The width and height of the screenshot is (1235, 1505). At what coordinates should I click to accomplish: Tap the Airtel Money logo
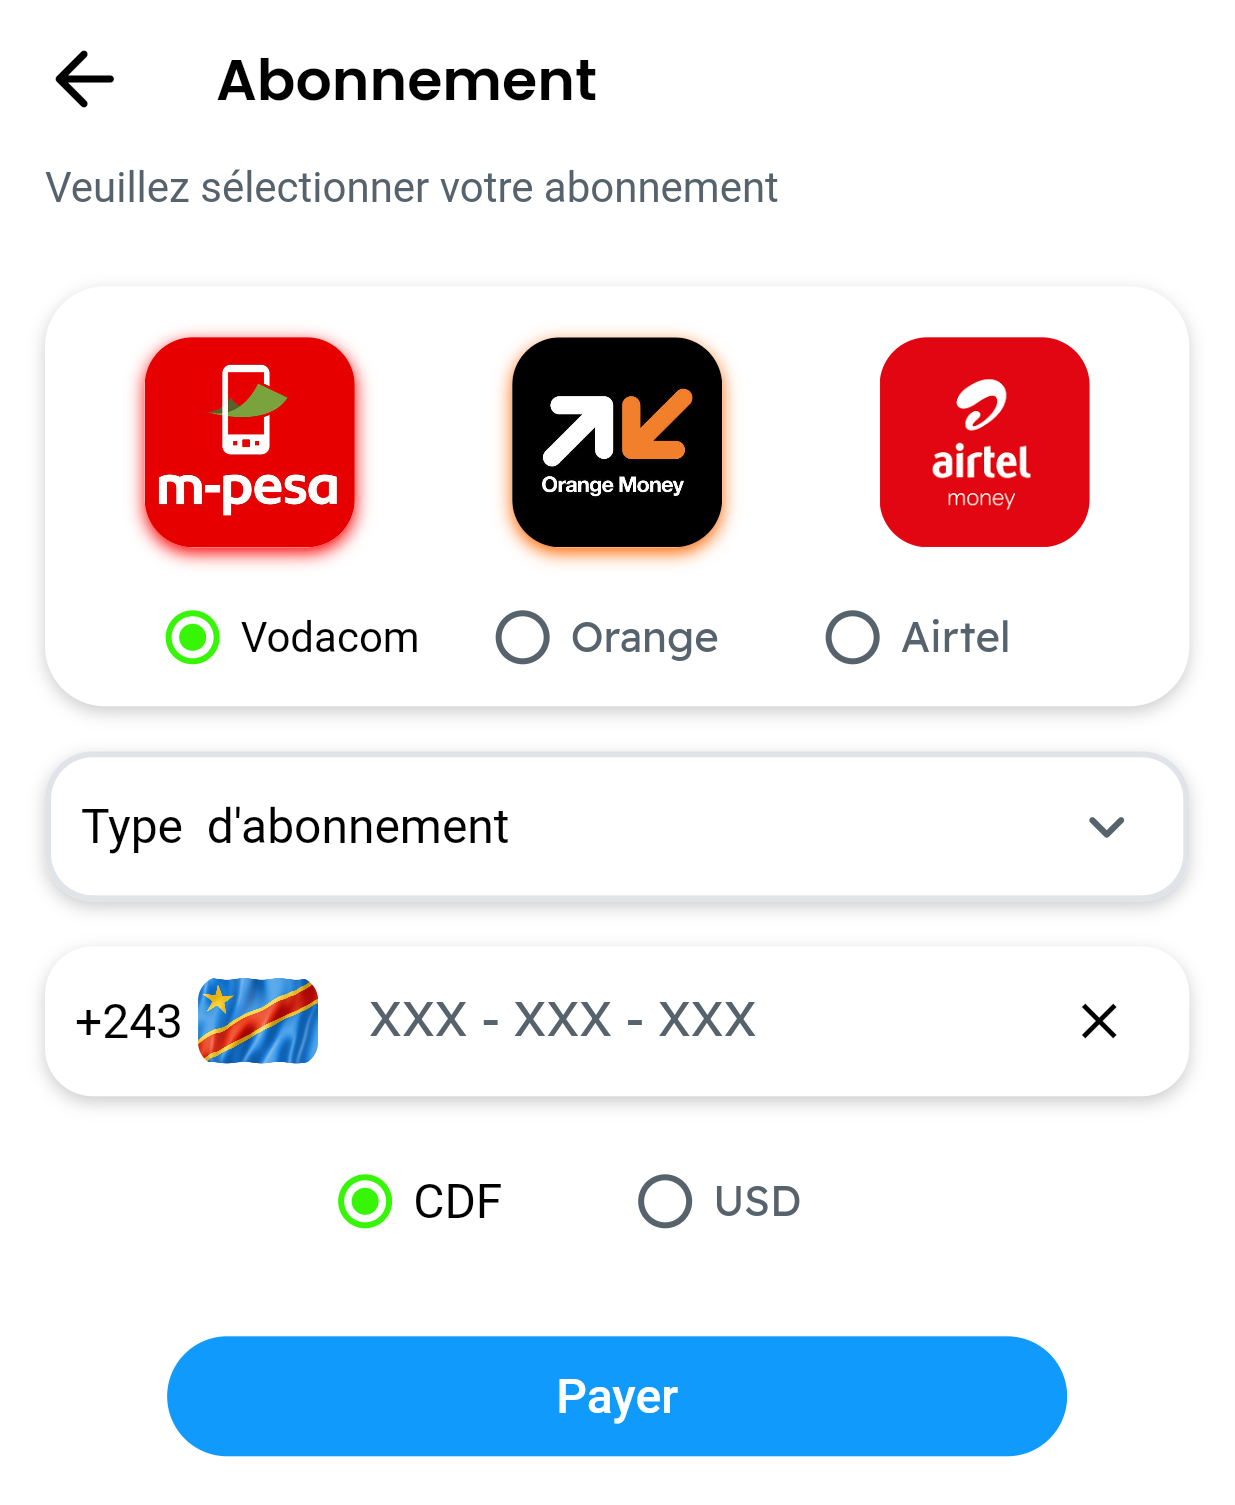(x=984, y=442)
